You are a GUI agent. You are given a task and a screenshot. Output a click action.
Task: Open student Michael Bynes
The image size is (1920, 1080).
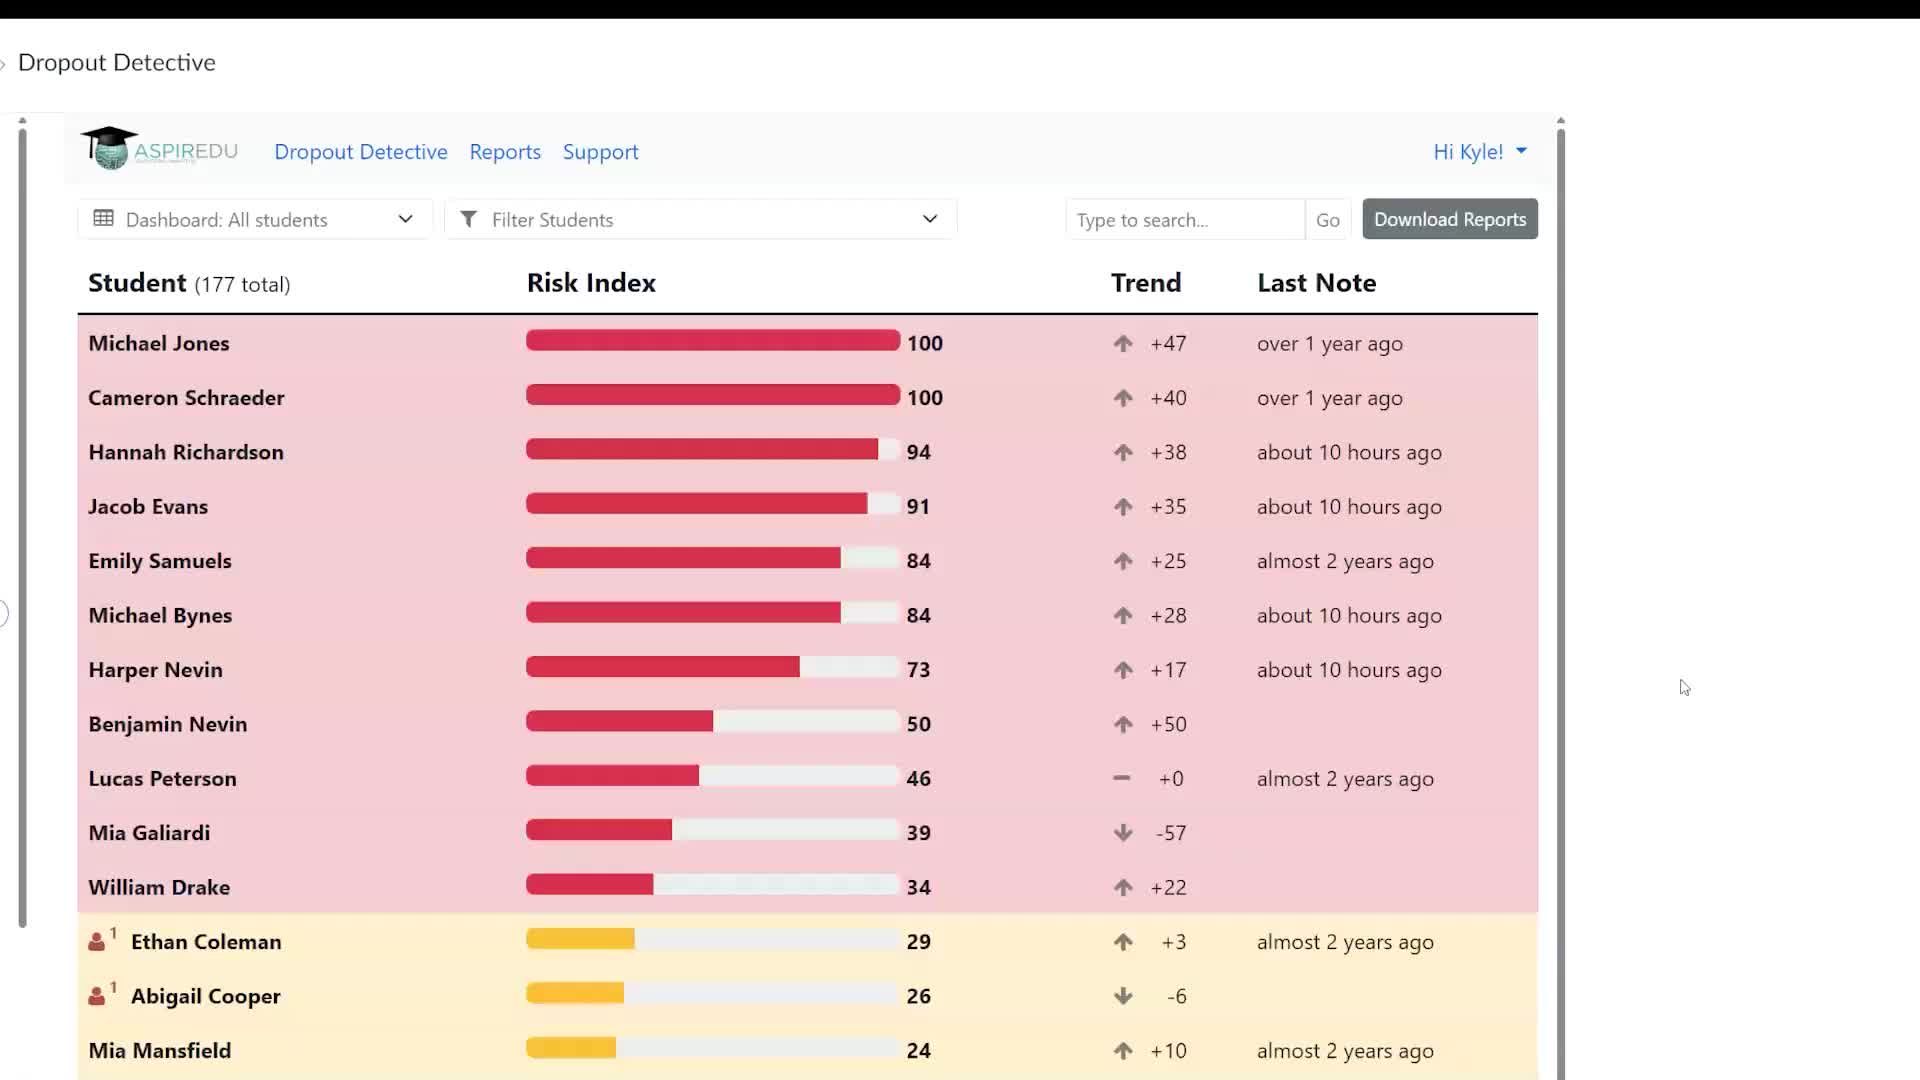[x=160, y=615]
